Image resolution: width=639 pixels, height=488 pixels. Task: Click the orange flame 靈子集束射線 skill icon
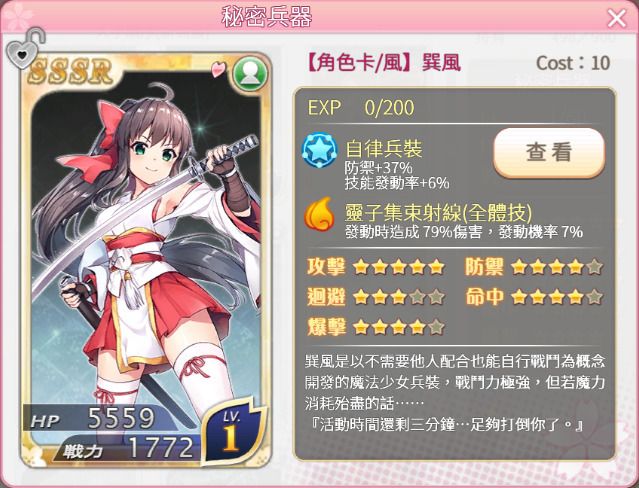click(x=320, y=214)
